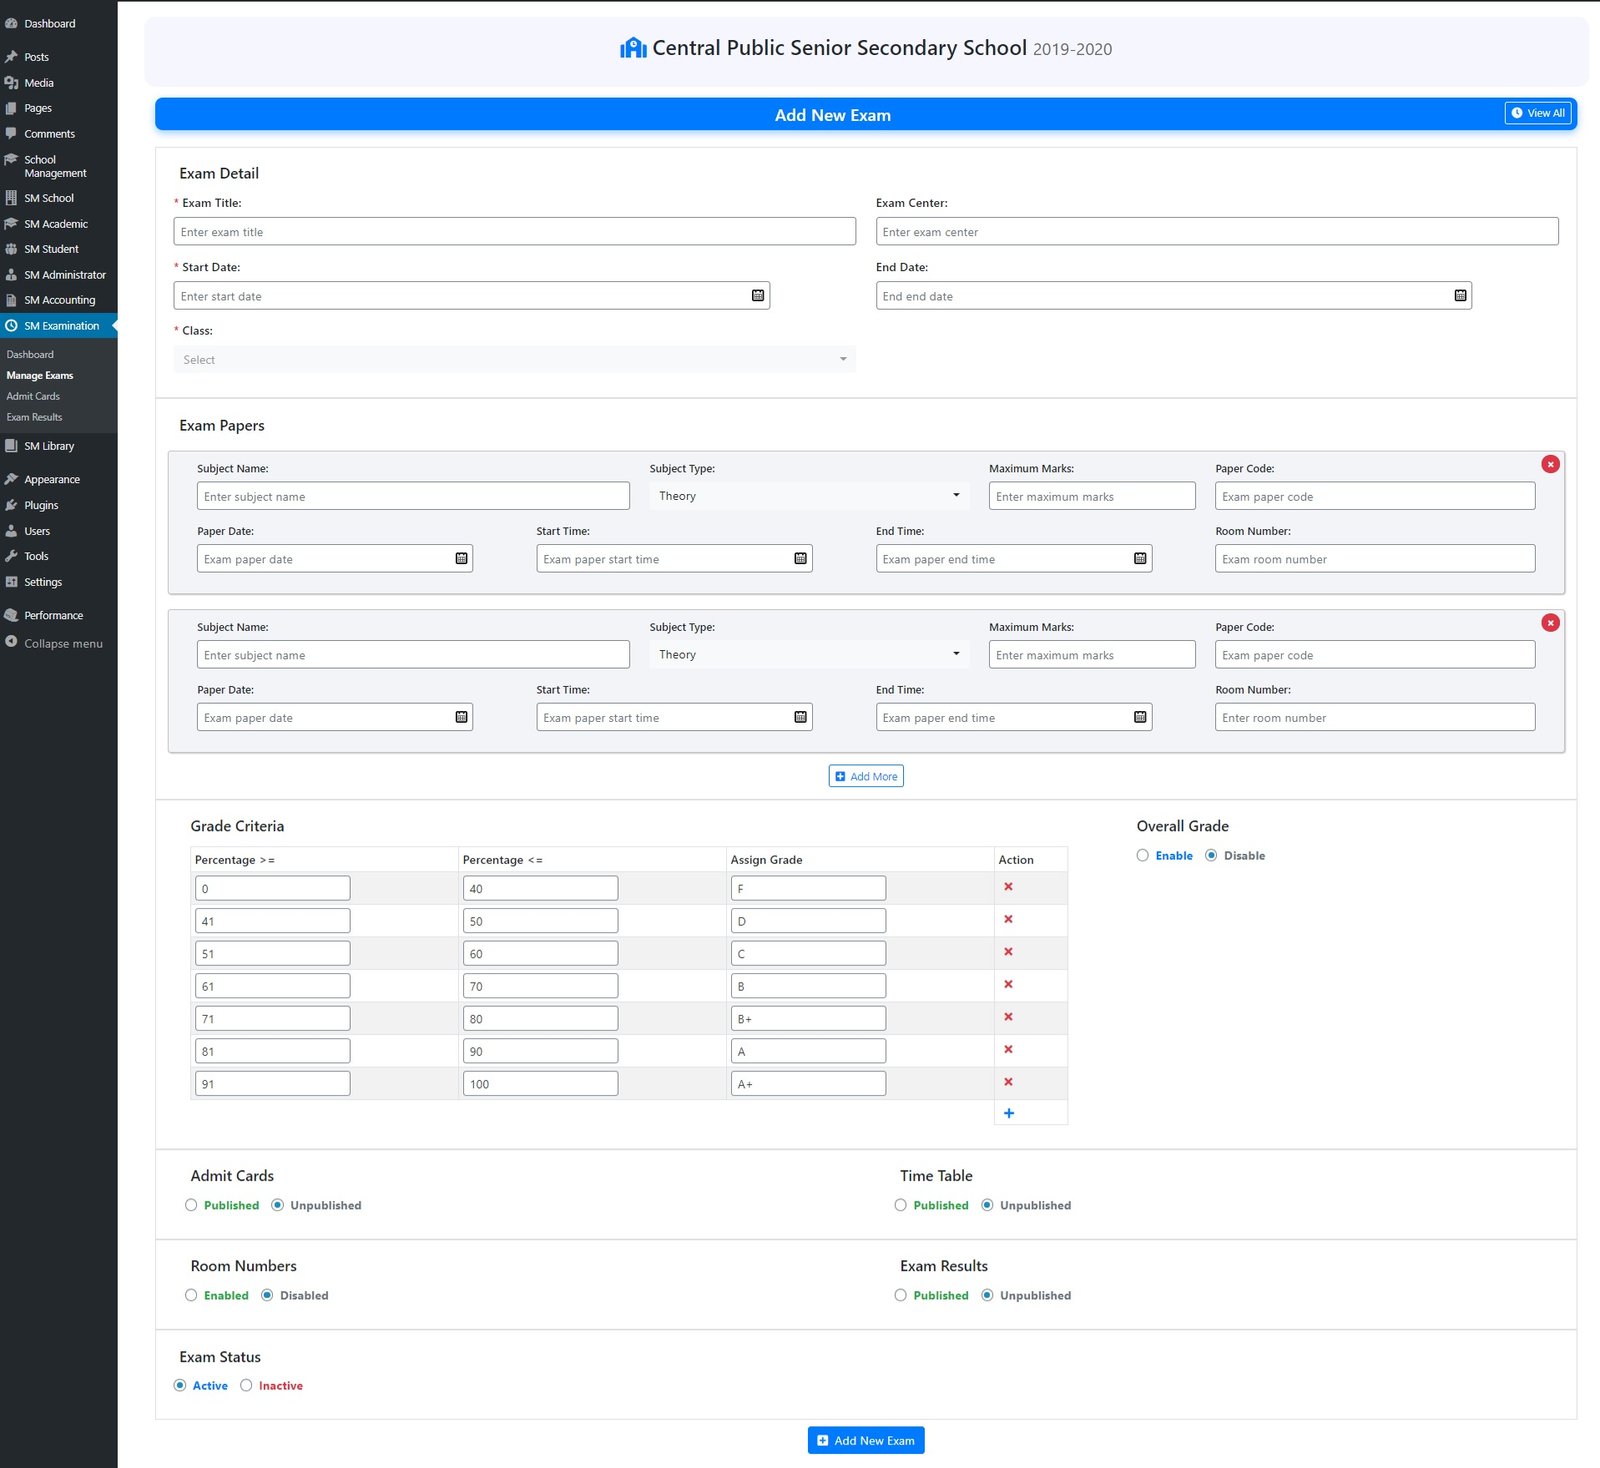Mark Exam Status as Active
Viewport: 1600px width, 1468px height.
click(180, 1385)
